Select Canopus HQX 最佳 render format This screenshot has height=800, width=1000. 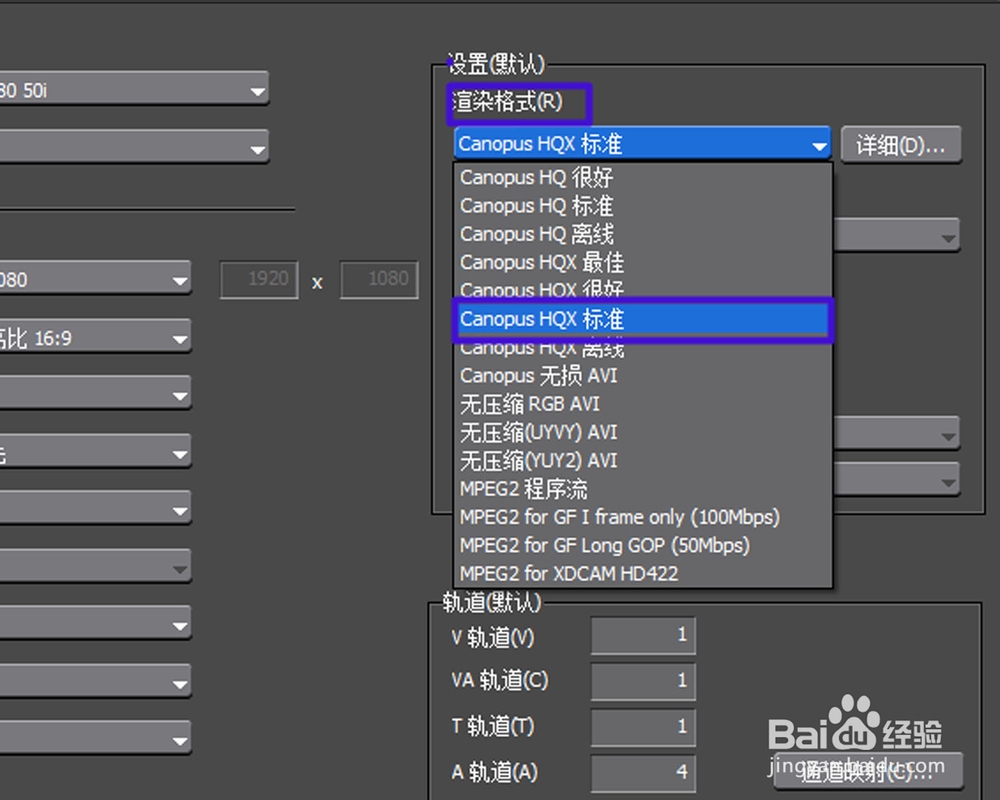(x=642, y=262)
